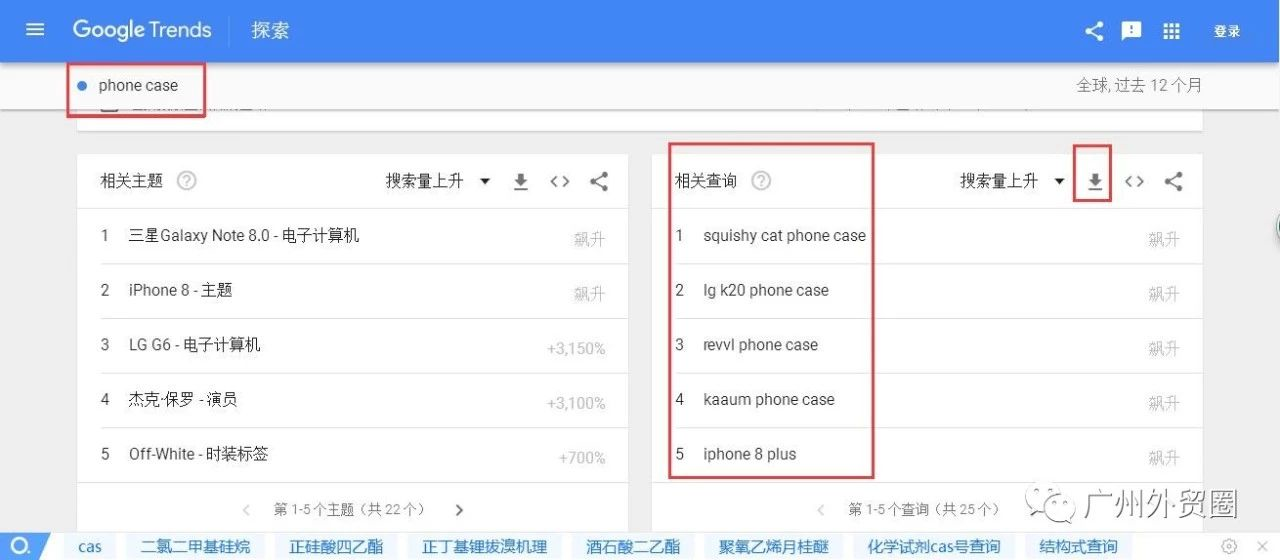Get embed code for 相关查询
Screen dimensions: 1280x560
1134,182
